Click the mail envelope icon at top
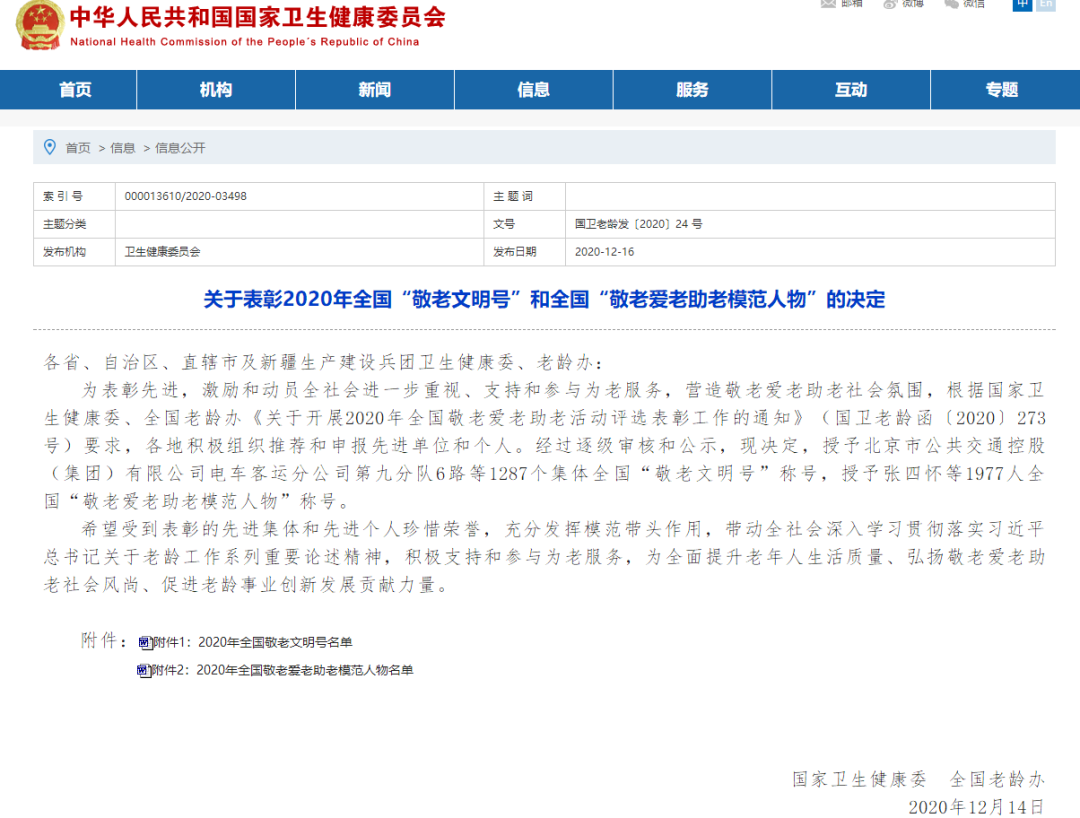 coord(828,3)
